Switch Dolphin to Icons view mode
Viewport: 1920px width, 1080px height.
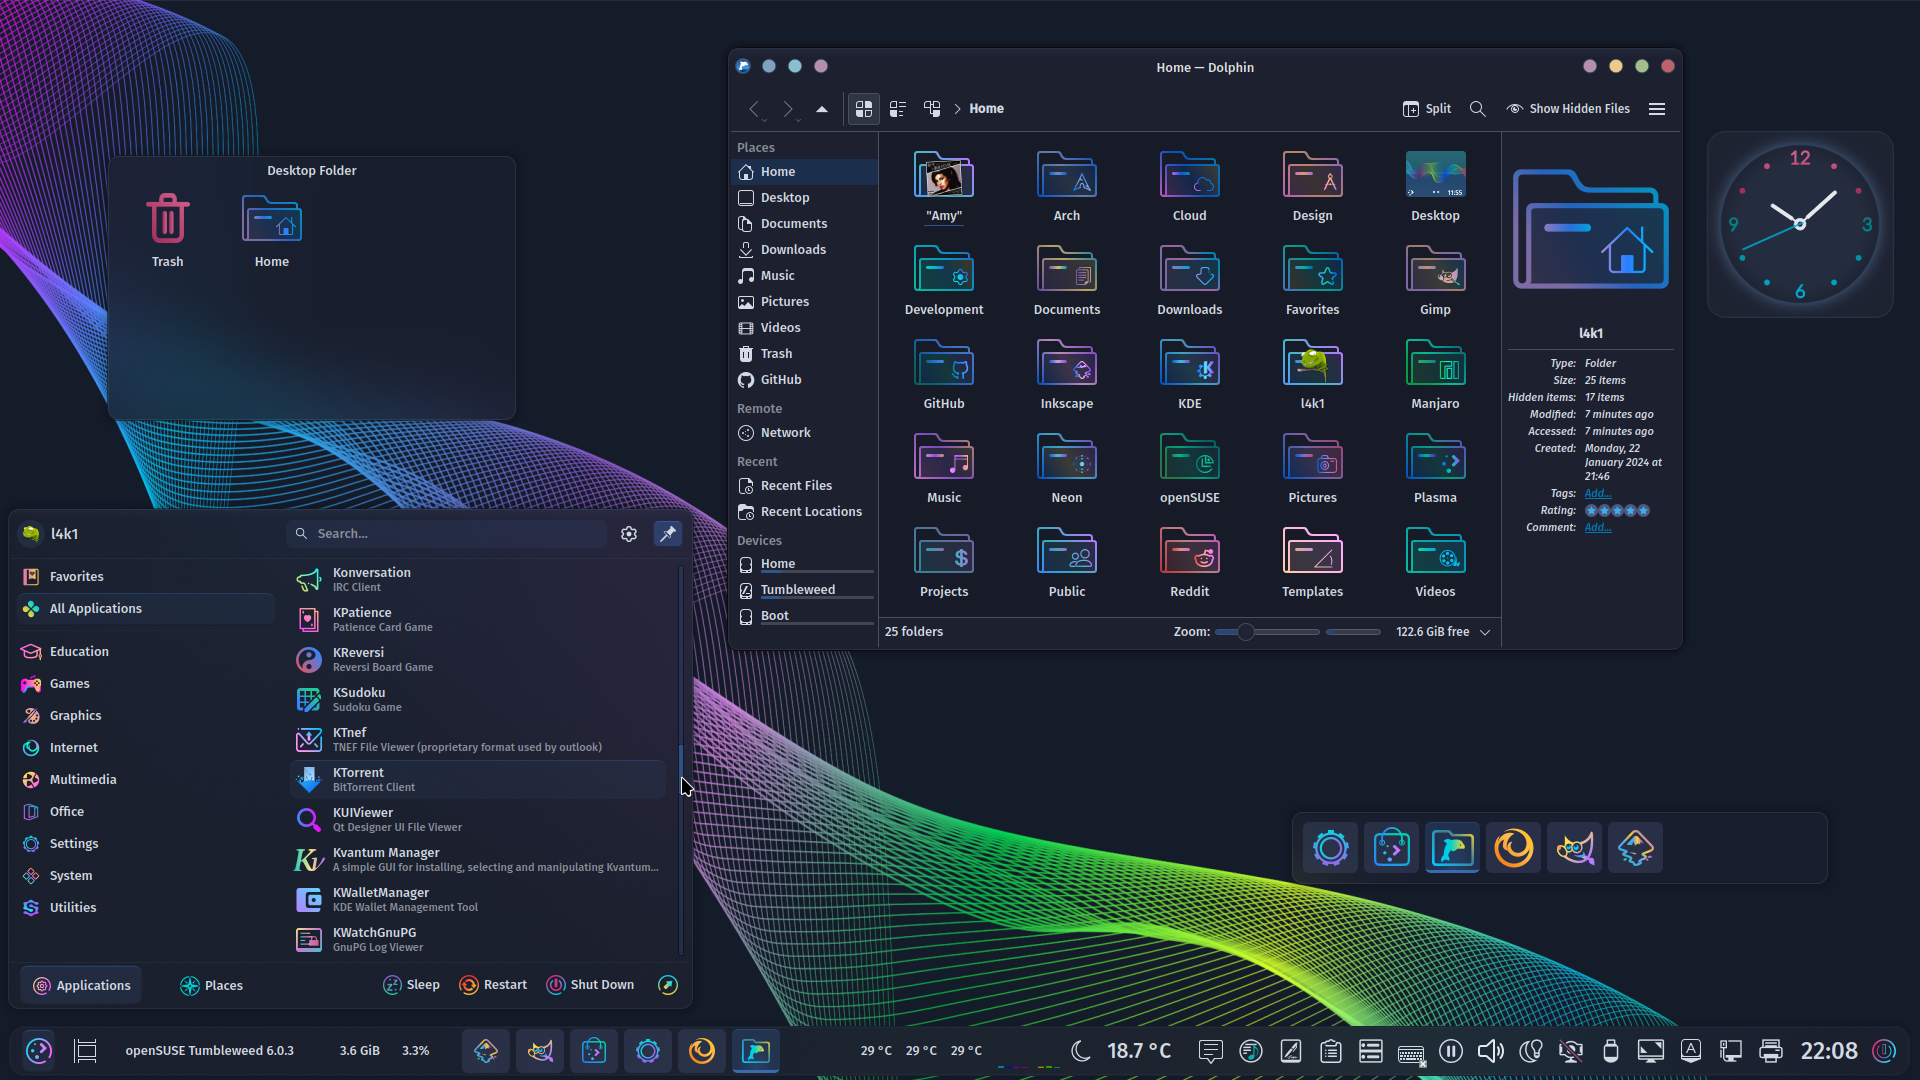pos(864,109)
